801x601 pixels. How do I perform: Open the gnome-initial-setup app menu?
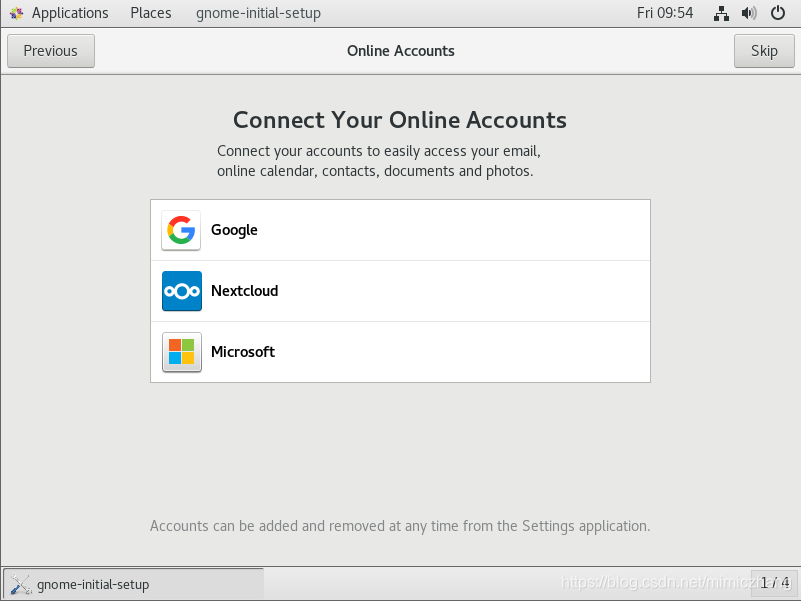click(258, 13)
